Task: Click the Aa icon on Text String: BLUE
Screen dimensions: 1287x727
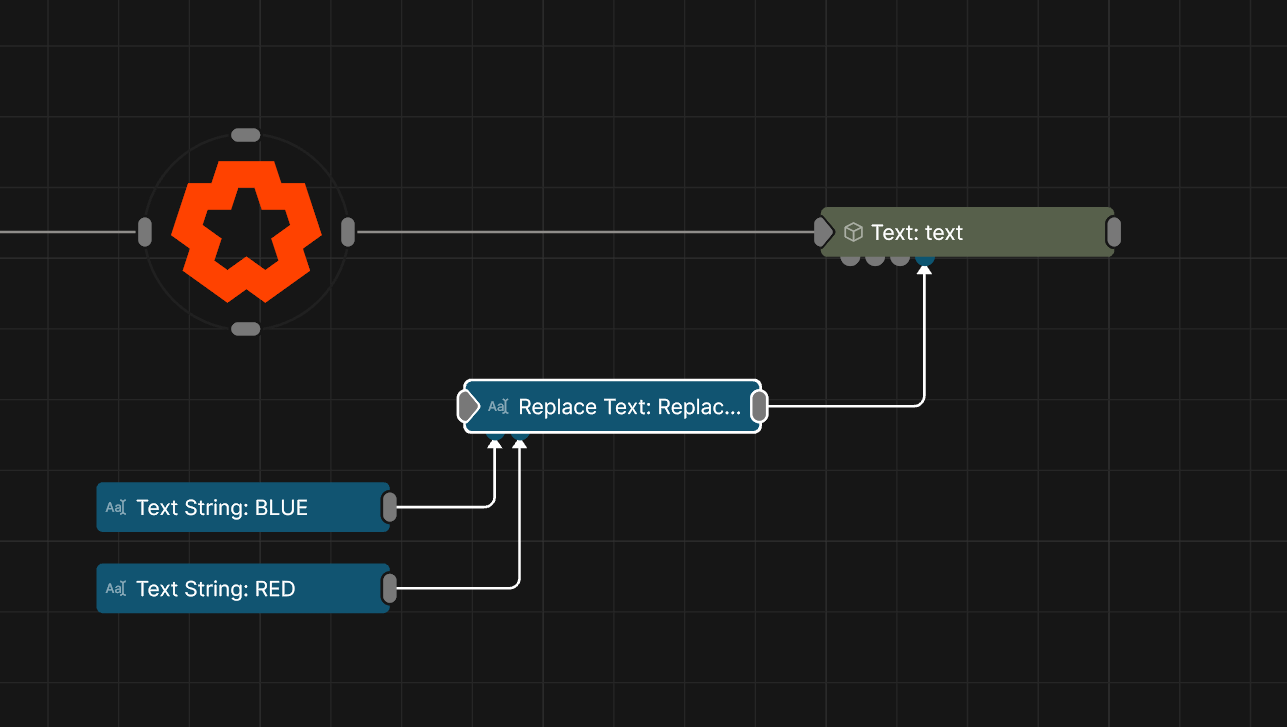Action: pos(116,508)
